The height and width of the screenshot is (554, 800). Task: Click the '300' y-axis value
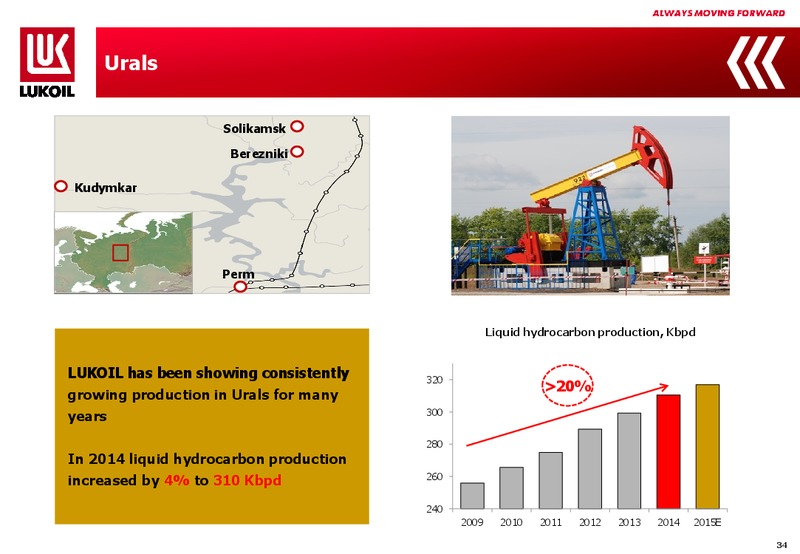[x=435, y=412]
